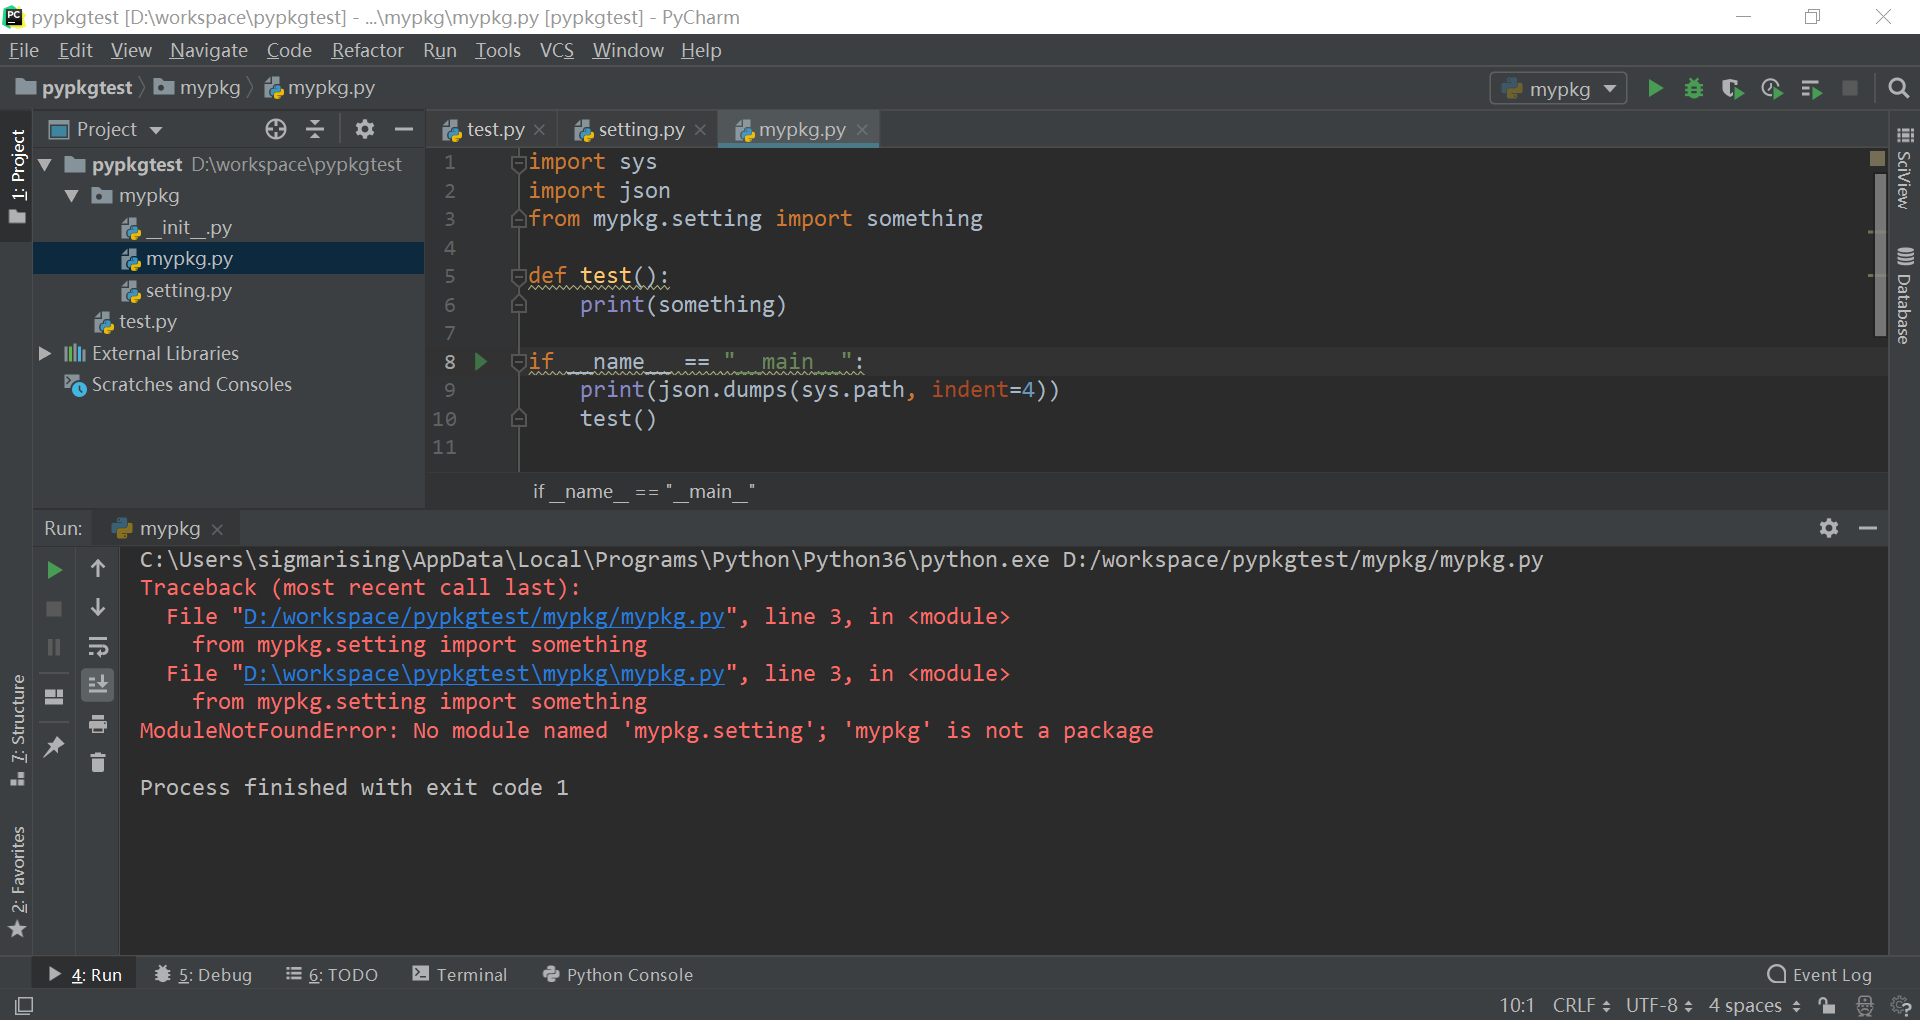Open Run panel settings gear
1920x1020 pixels.
(x=1829, y=528)
